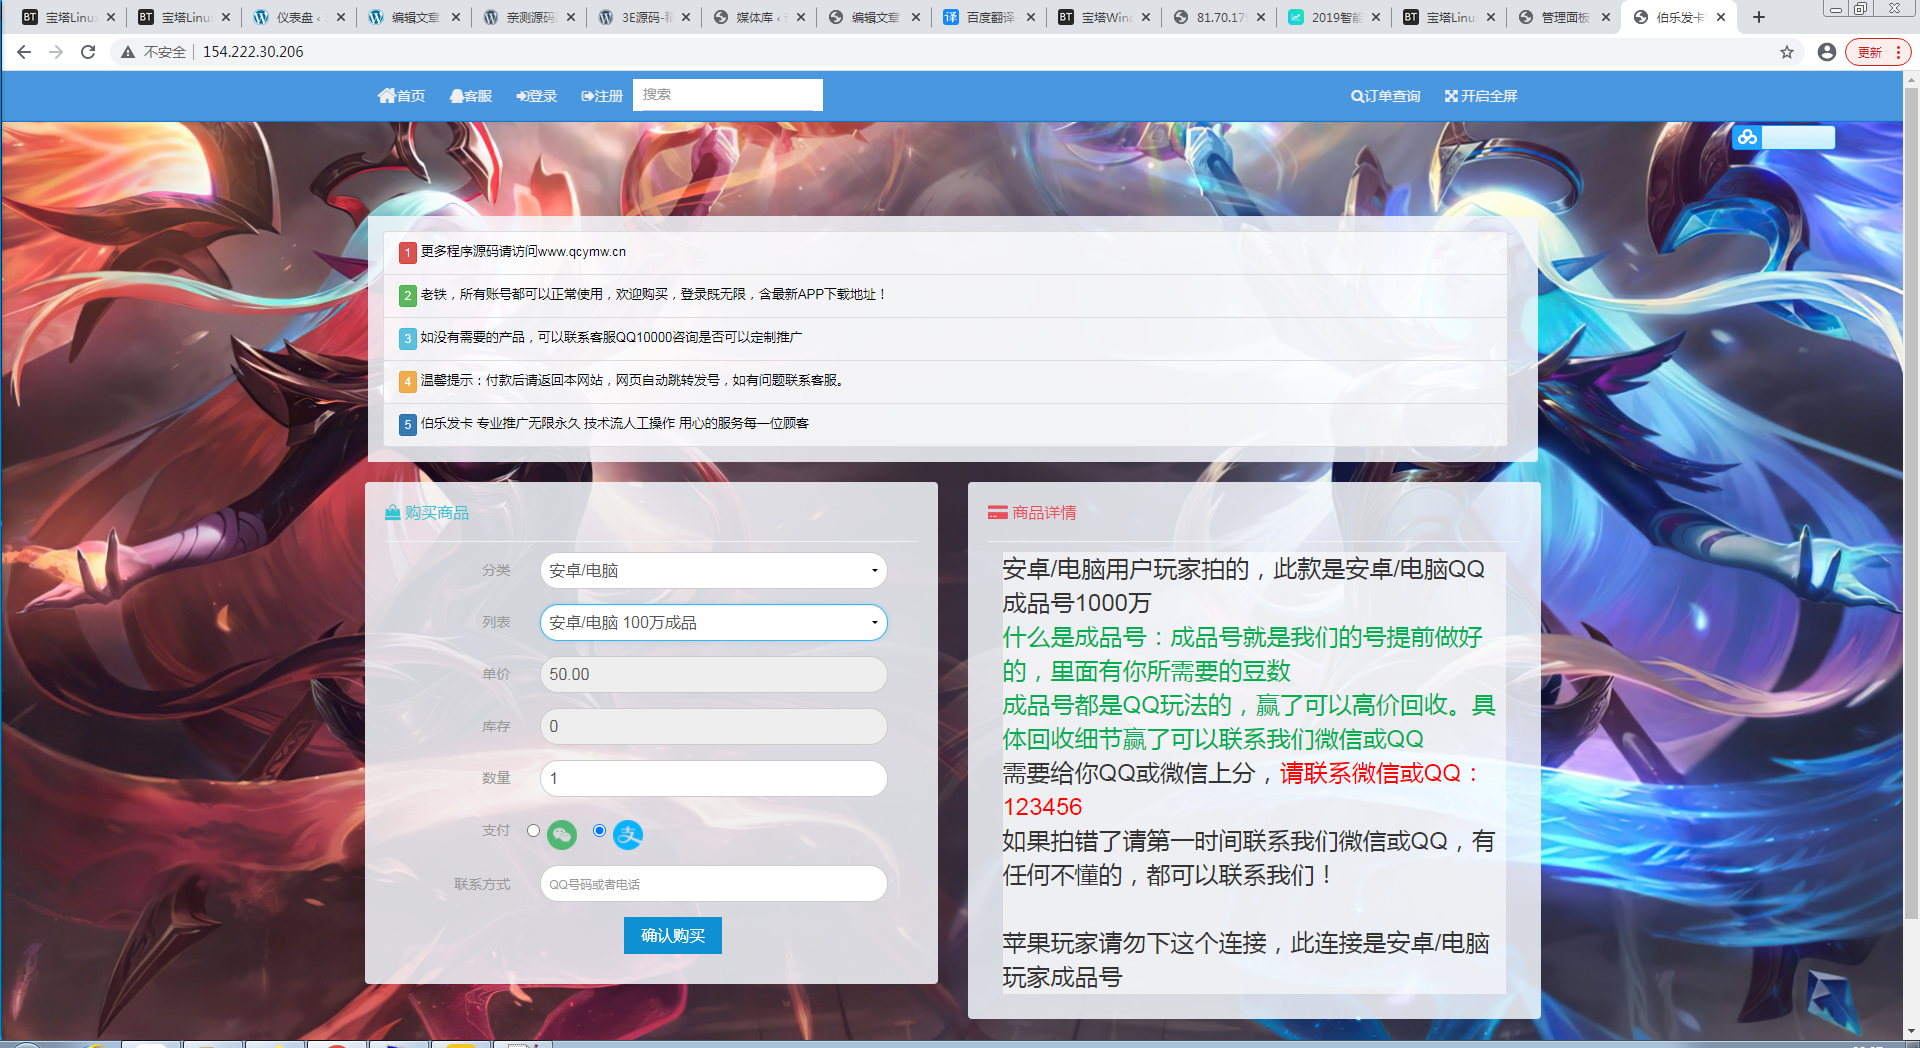Go to 首页 home in the navbar

coord(402,96)
